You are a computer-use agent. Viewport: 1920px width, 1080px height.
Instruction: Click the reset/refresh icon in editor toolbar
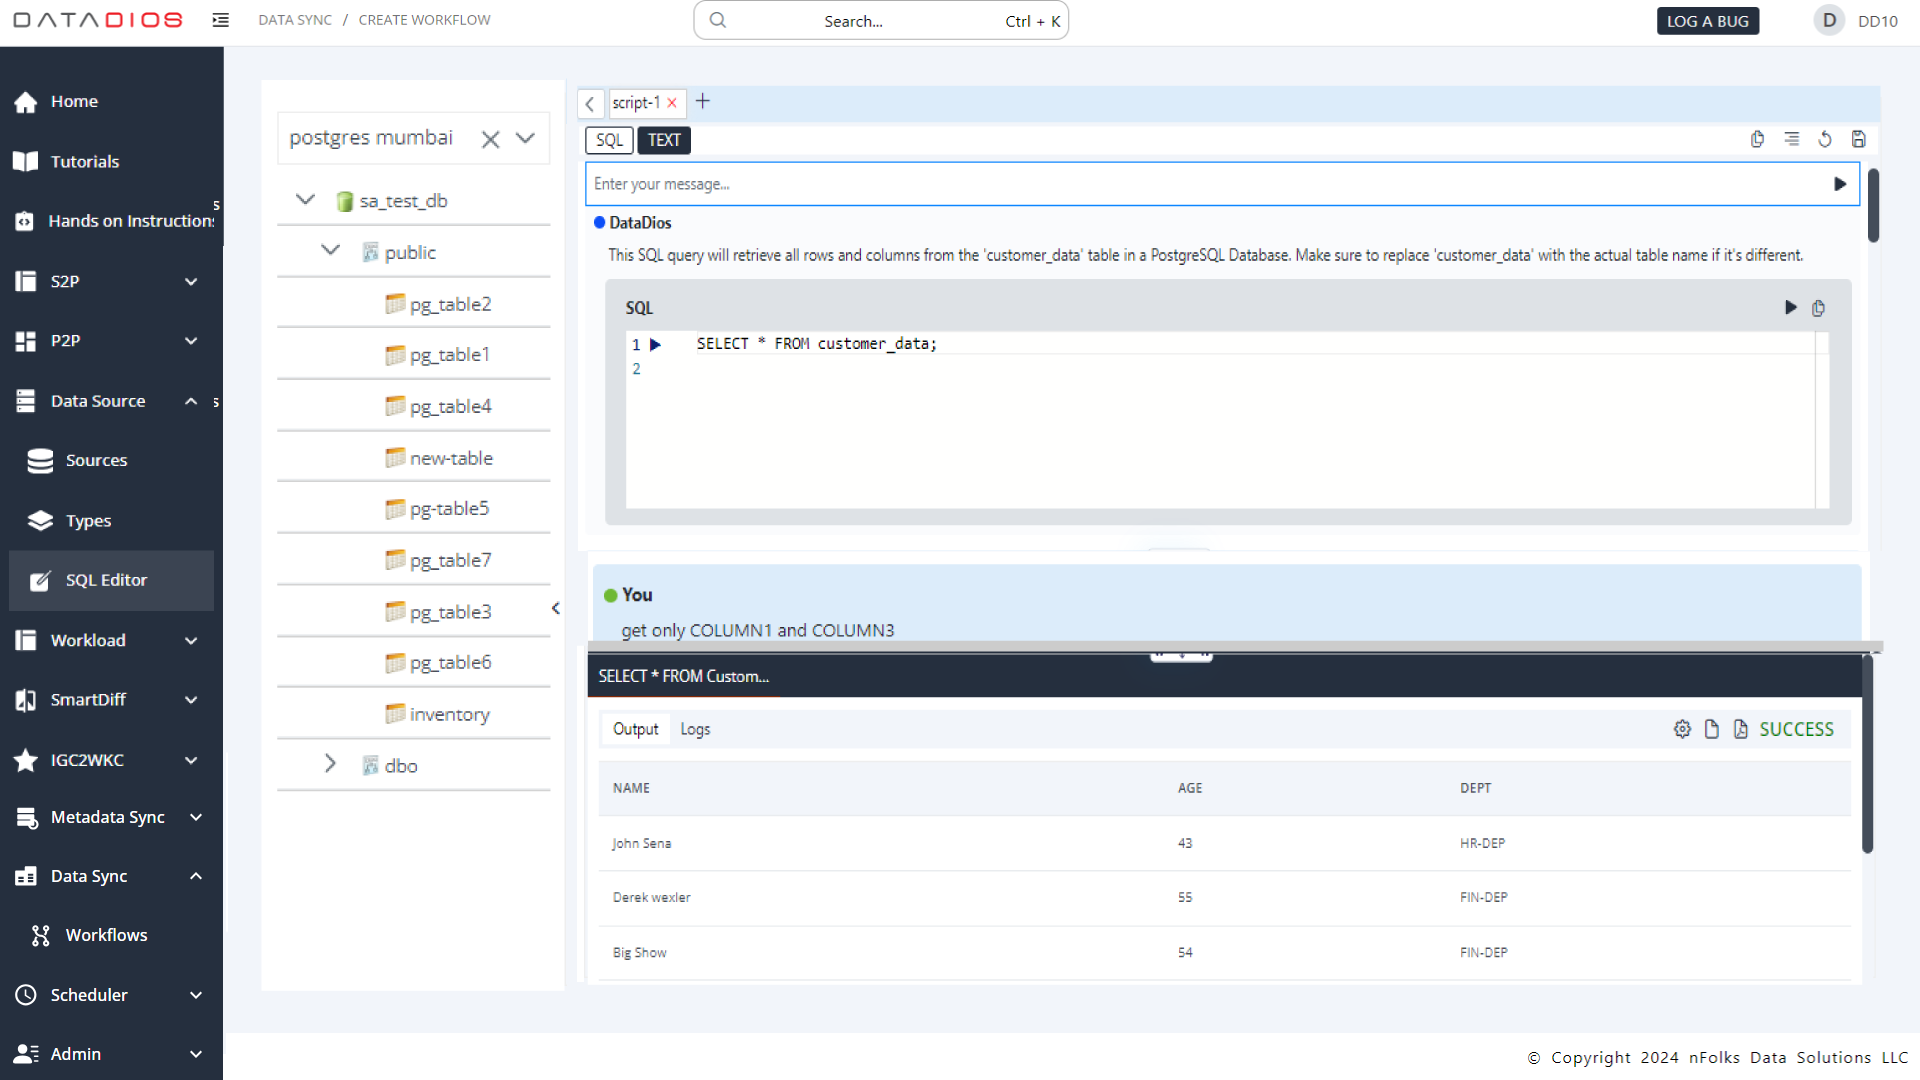tap(1825, 139)
